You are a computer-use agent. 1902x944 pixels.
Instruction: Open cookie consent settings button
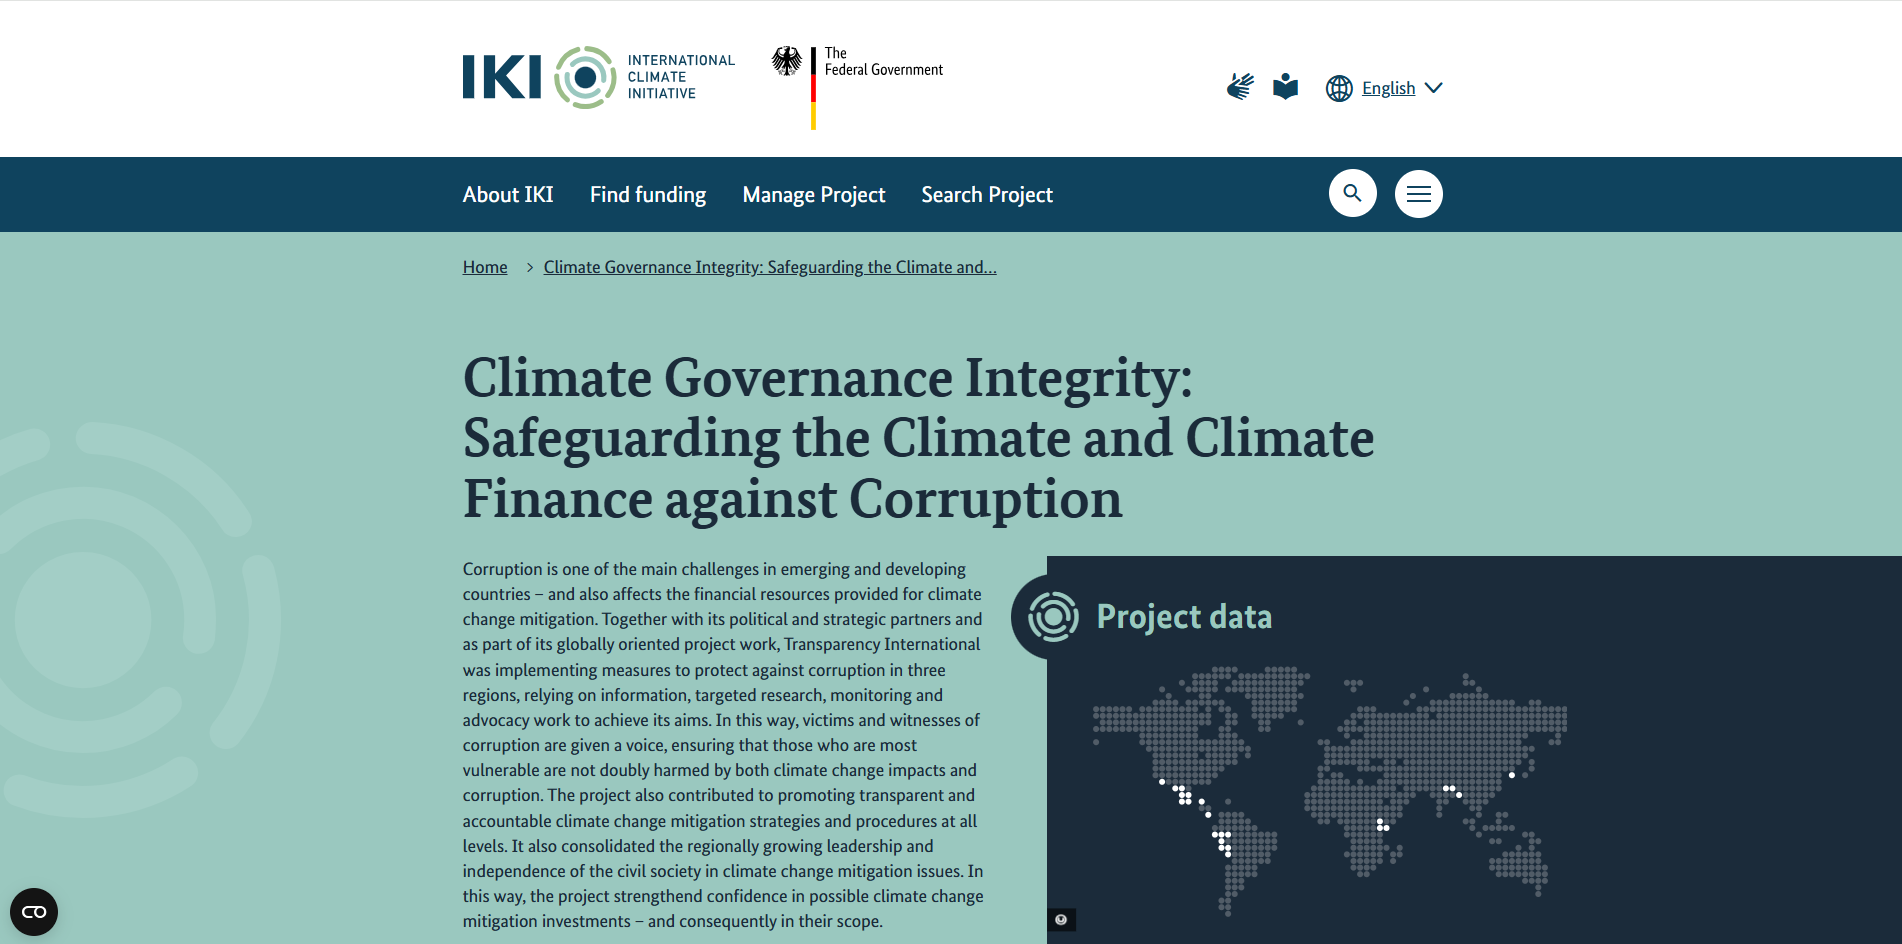(x=34, y=911)
